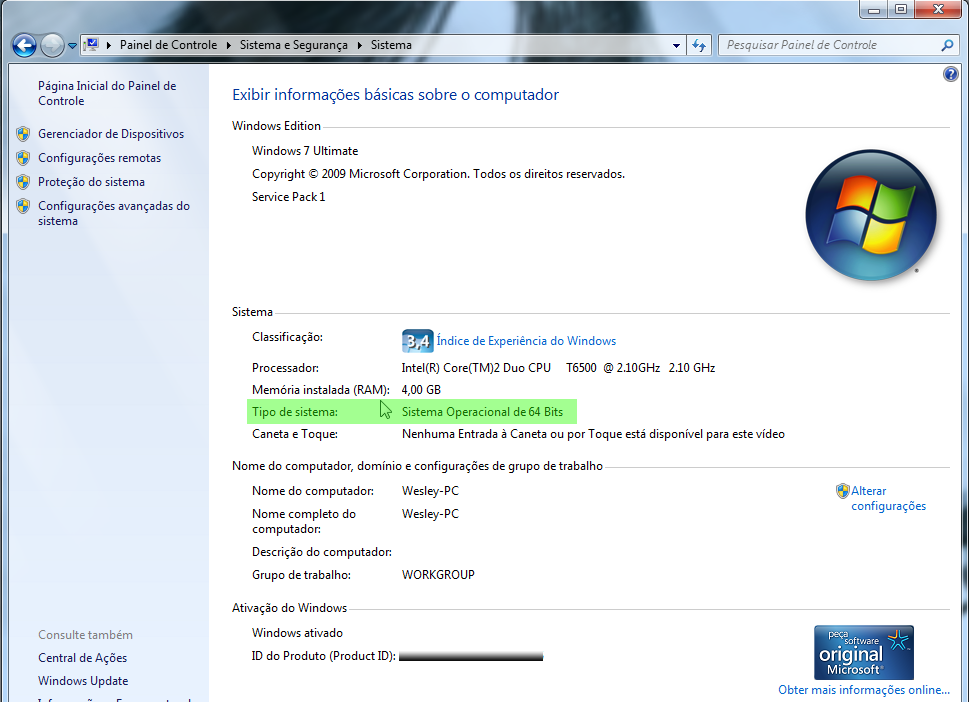Click the shield icon beside Gerenciador de Dispositivos

click(23, 134)
